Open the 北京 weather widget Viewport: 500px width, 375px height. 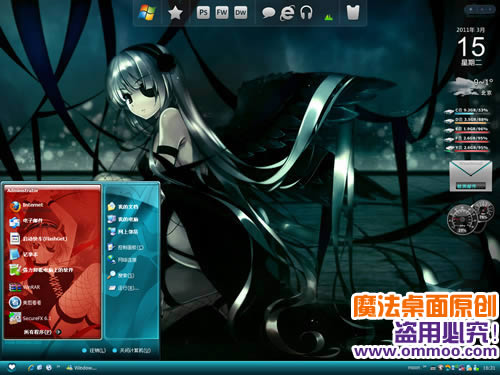point(471,87)
